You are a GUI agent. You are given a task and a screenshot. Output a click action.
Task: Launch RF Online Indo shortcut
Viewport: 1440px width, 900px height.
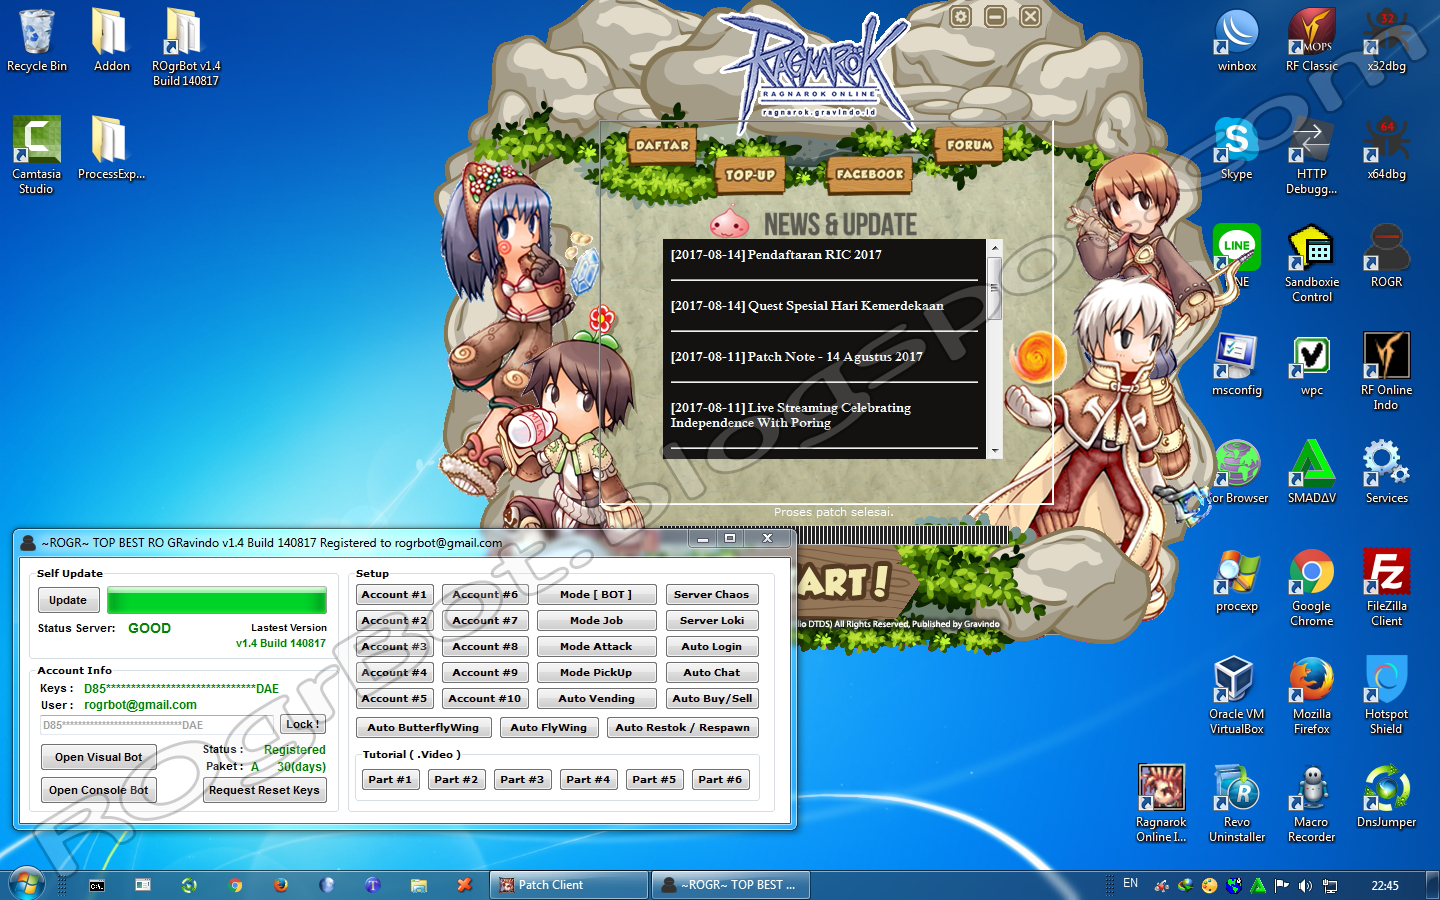1387,371
